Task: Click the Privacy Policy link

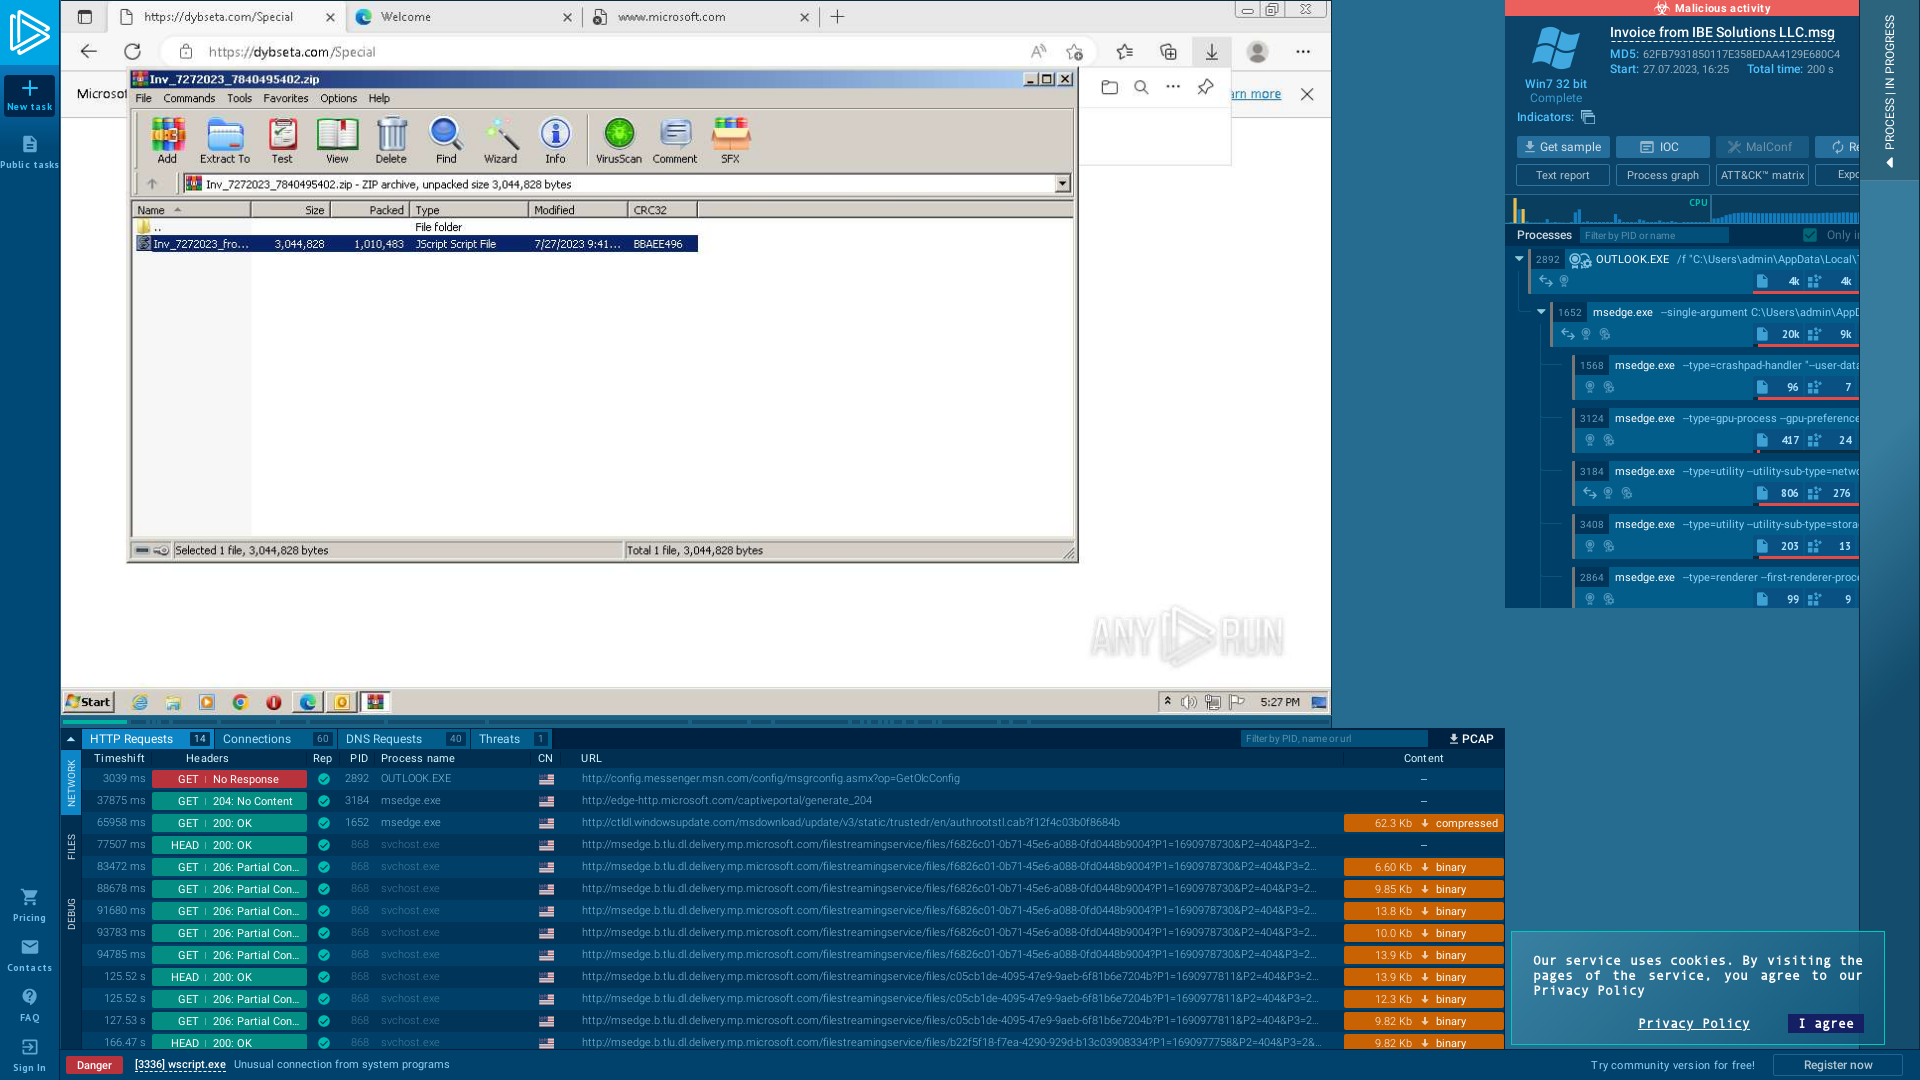Action: click(1693, 1023)
